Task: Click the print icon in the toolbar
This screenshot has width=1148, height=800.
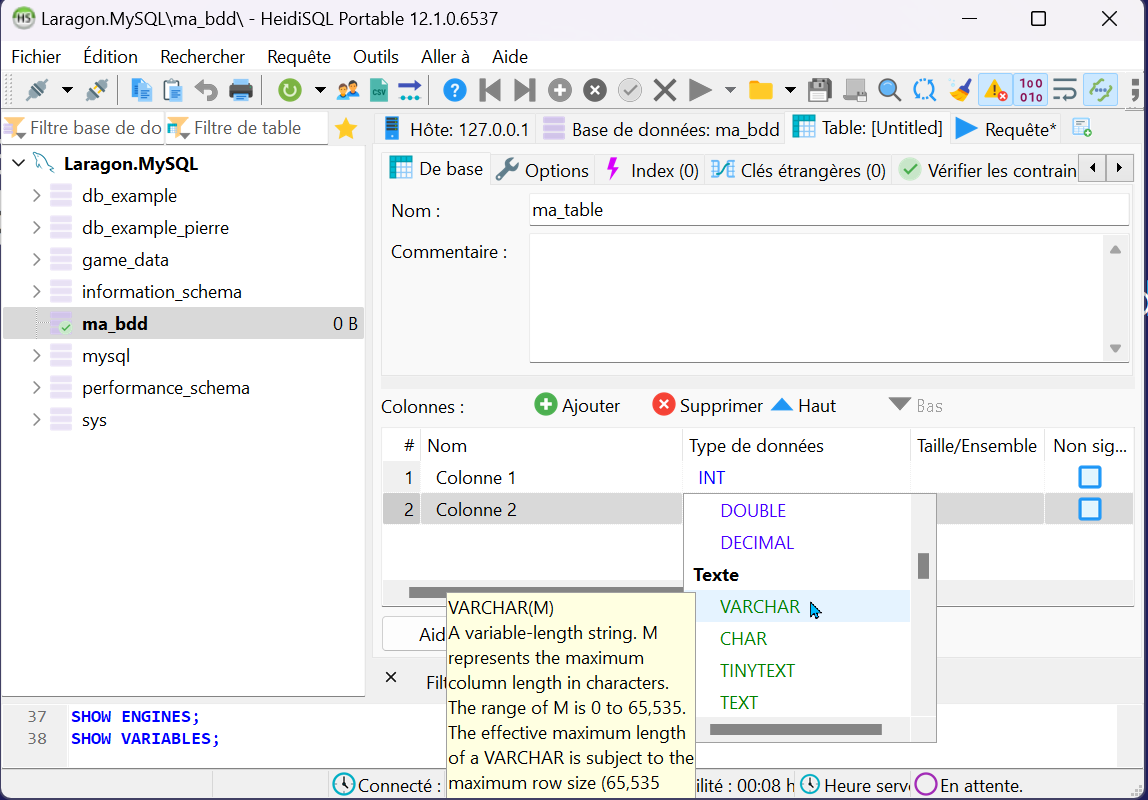Action: coord(241,91)
